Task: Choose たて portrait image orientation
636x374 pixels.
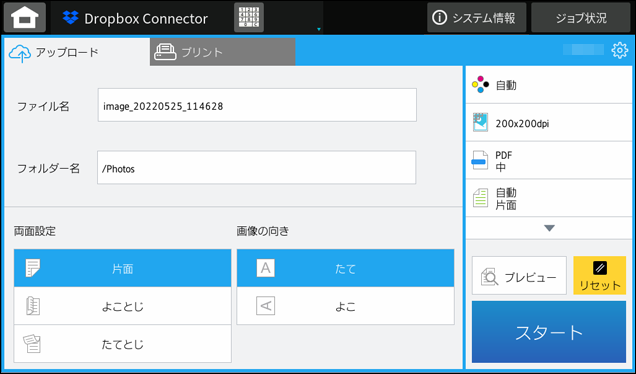Action: pyautogui.click(x=346, y=268)
